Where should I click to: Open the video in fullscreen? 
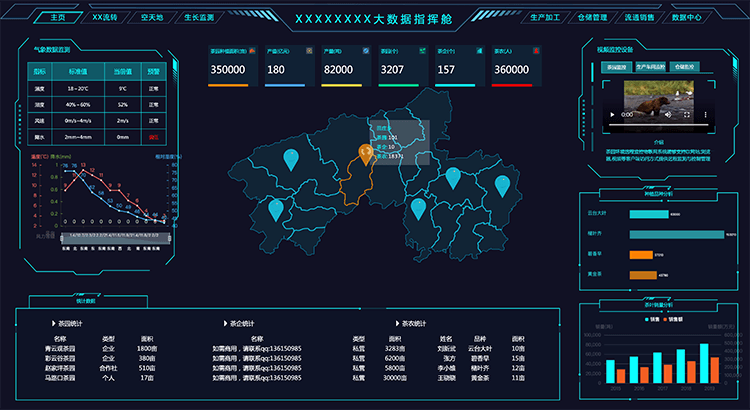pos(687,115)
